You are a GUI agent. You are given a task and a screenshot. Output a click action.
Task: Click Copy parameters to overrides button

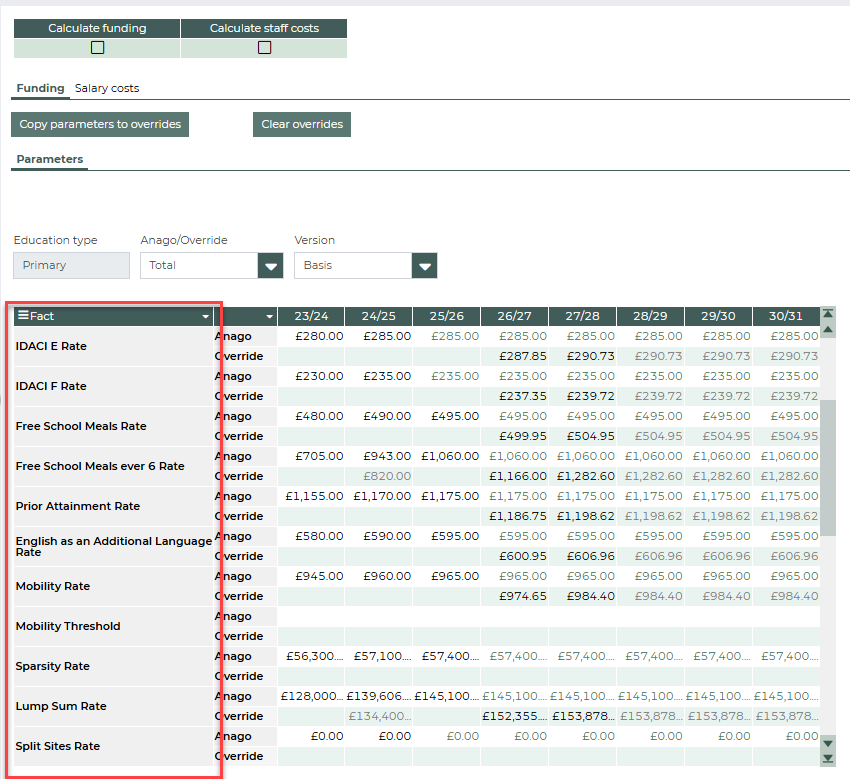click(x=100, y=125)
